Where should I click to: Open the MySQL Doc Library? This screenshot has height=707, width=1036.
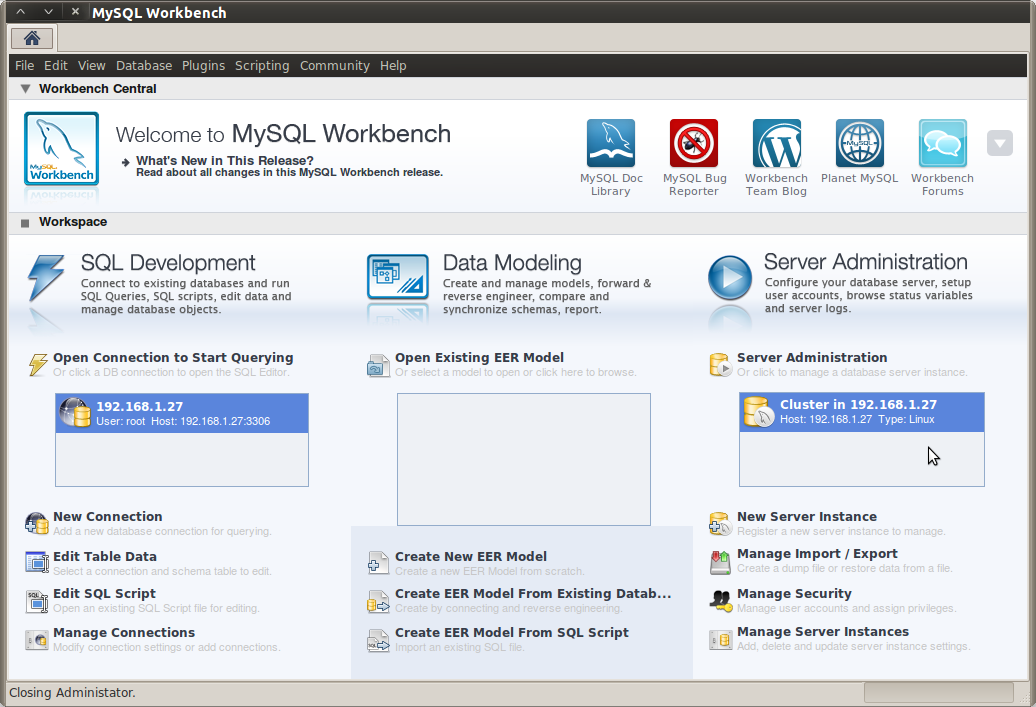click(611, 143)
